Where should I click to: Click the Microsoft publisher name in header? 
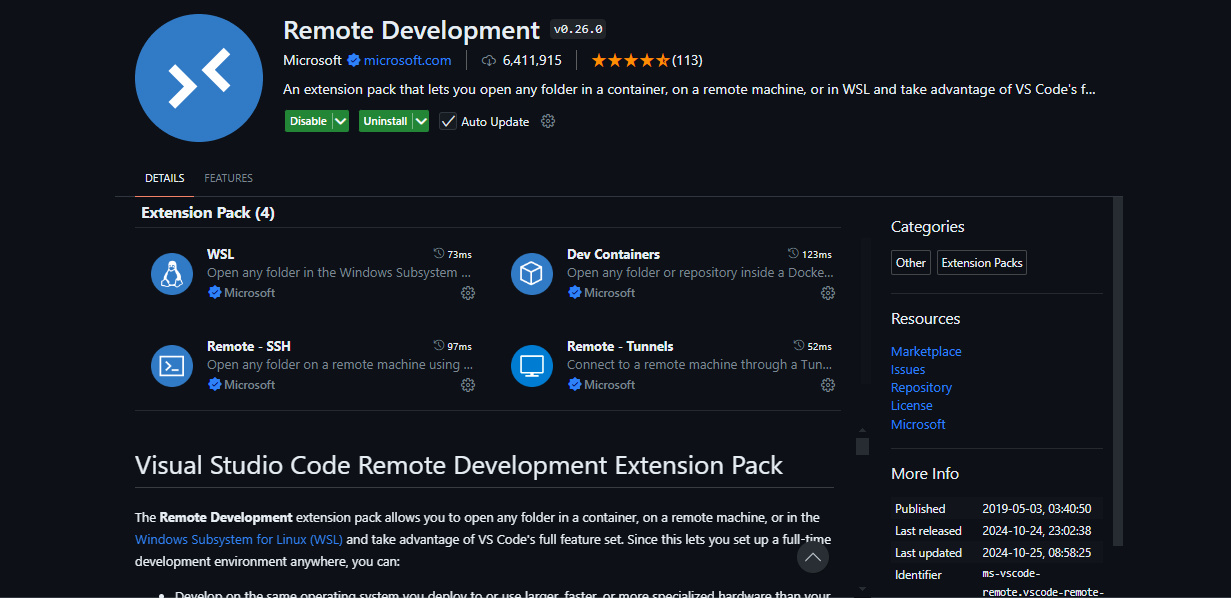pyautogui.click(x=312, y=60)
